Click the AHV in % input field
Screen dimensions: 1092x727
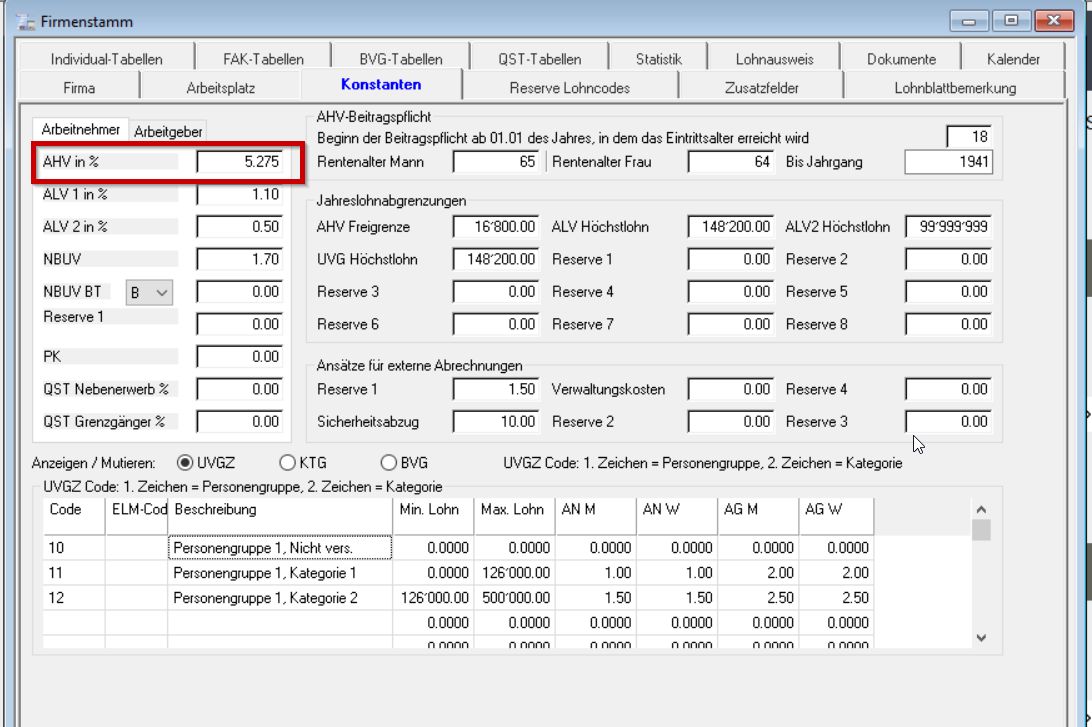pyautogui.click(x=240, y=162)
